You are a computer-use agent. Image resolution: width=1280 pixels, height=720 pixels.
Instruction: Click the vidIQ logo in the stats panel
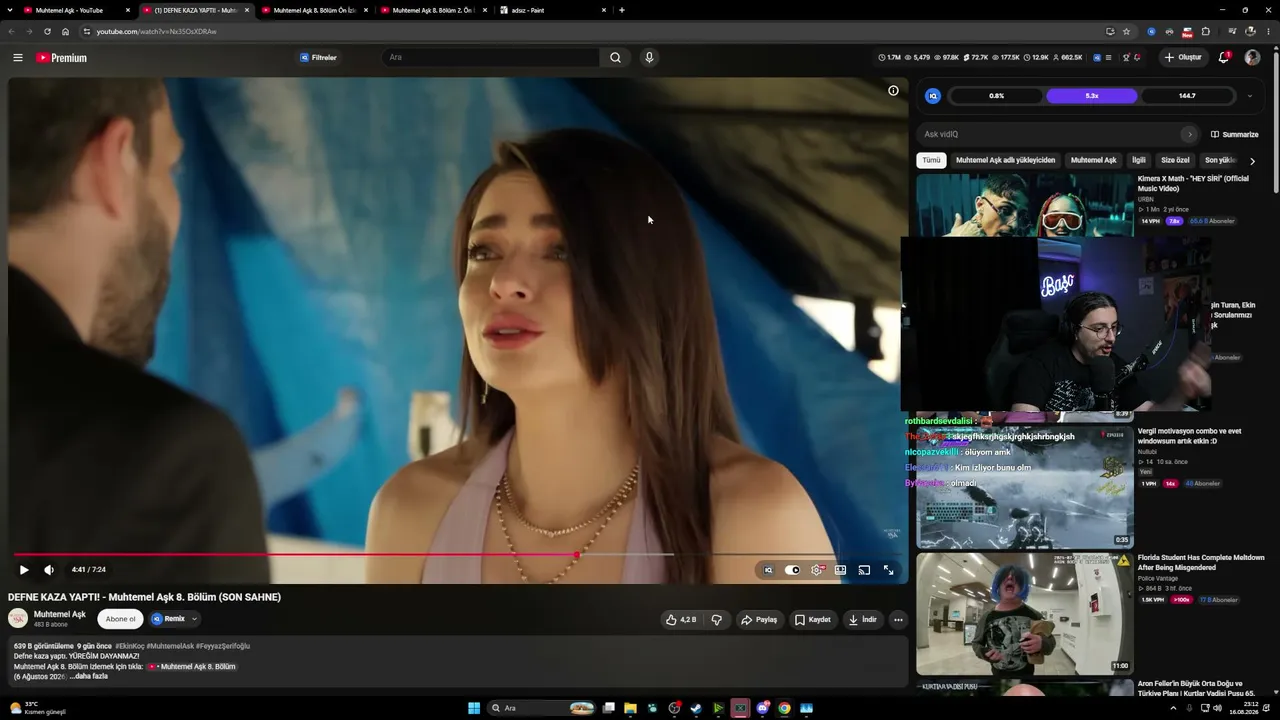pyautogui.click(x=933, y=96)
